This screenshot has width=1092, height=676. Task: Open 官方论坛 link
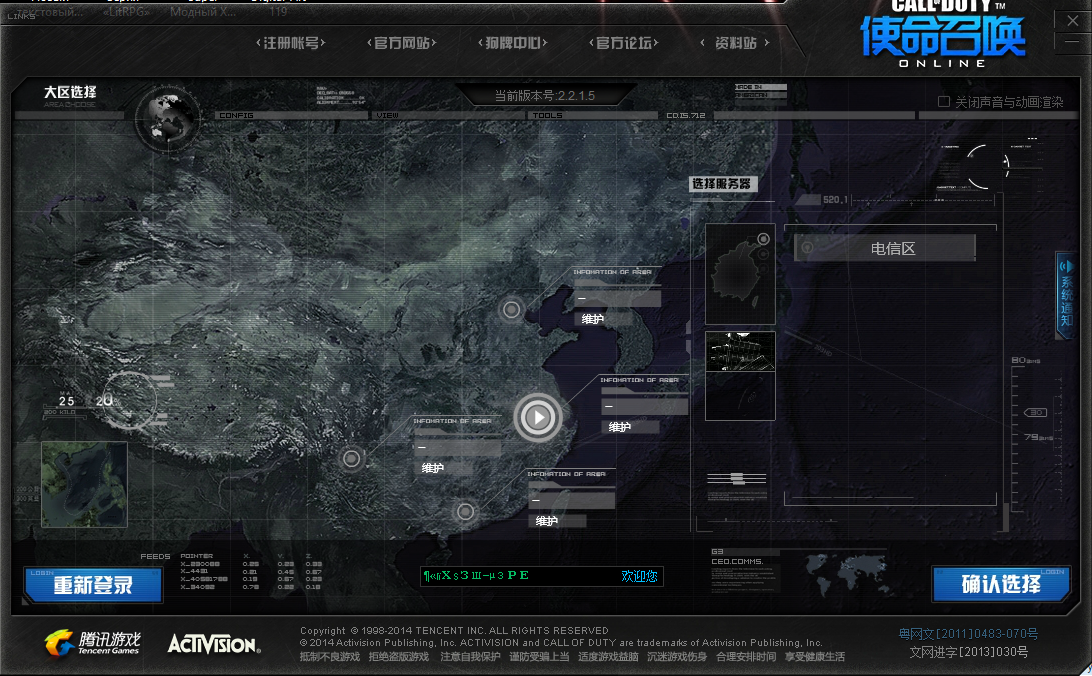point(624,43)
